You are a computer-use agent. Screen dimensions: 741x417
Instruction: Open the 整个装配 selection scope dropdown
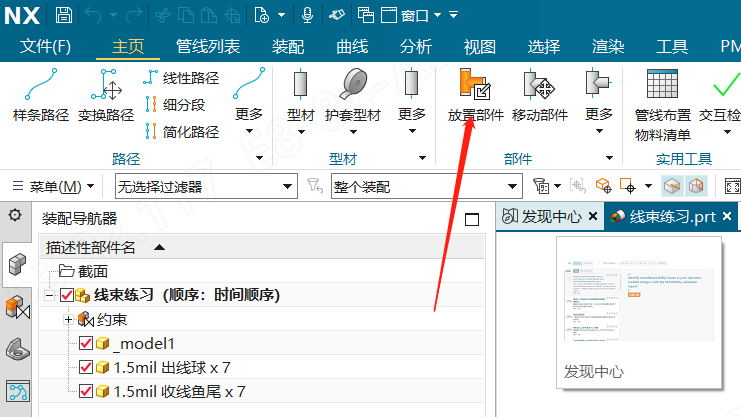[427, 187]
